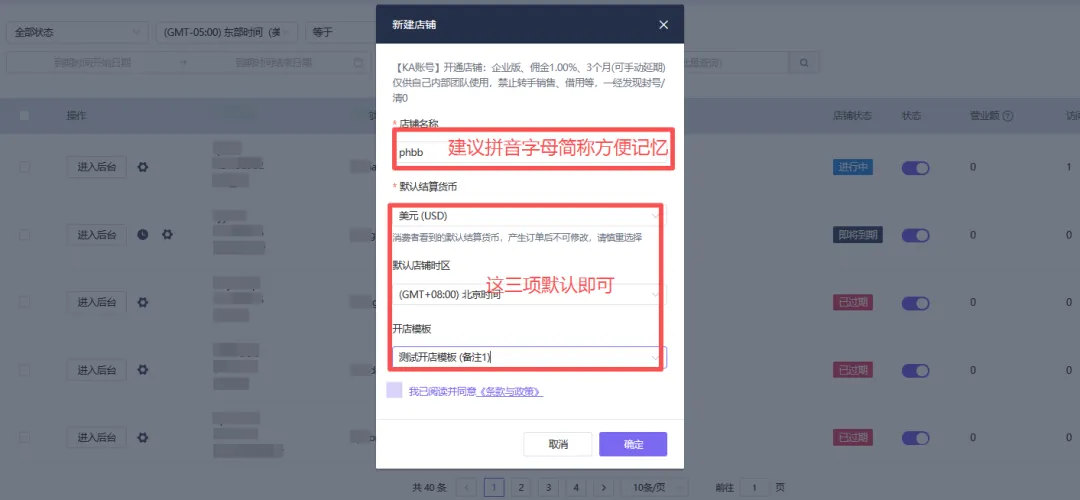The height and width of the screenshot is (500, 1080).
Task: Click the 店铺状态 column header
Action: (852, 116)
